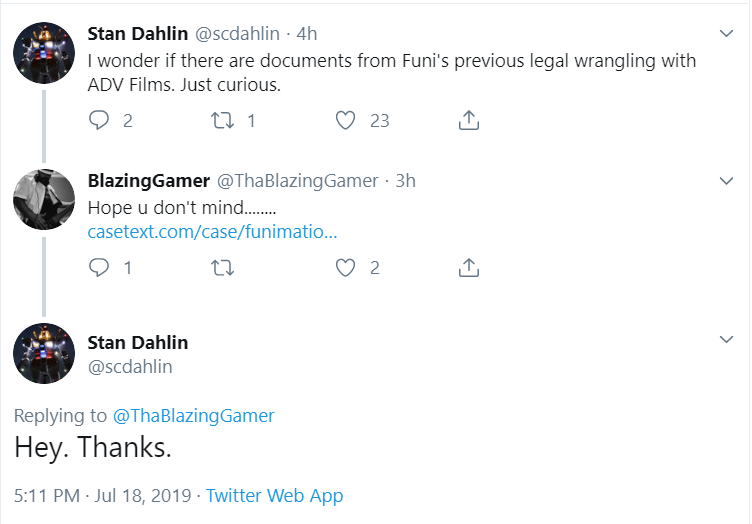752x524 pixels.
Task: Open Stan Dahlin's avatar on top tweet
Action: click(44, 53)
